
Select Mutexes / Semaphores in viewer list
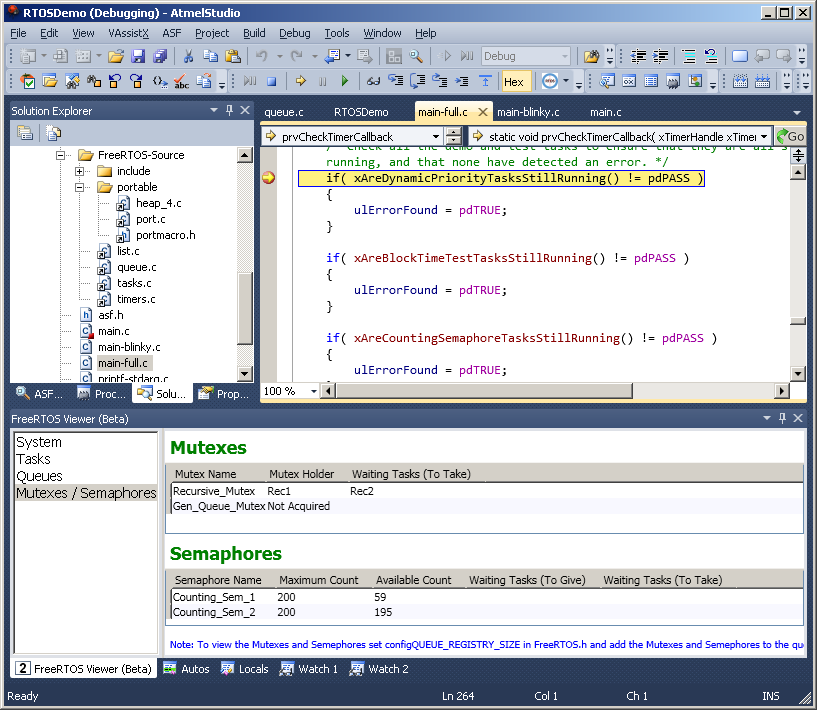pyautogui.click(x=86, y=493)
